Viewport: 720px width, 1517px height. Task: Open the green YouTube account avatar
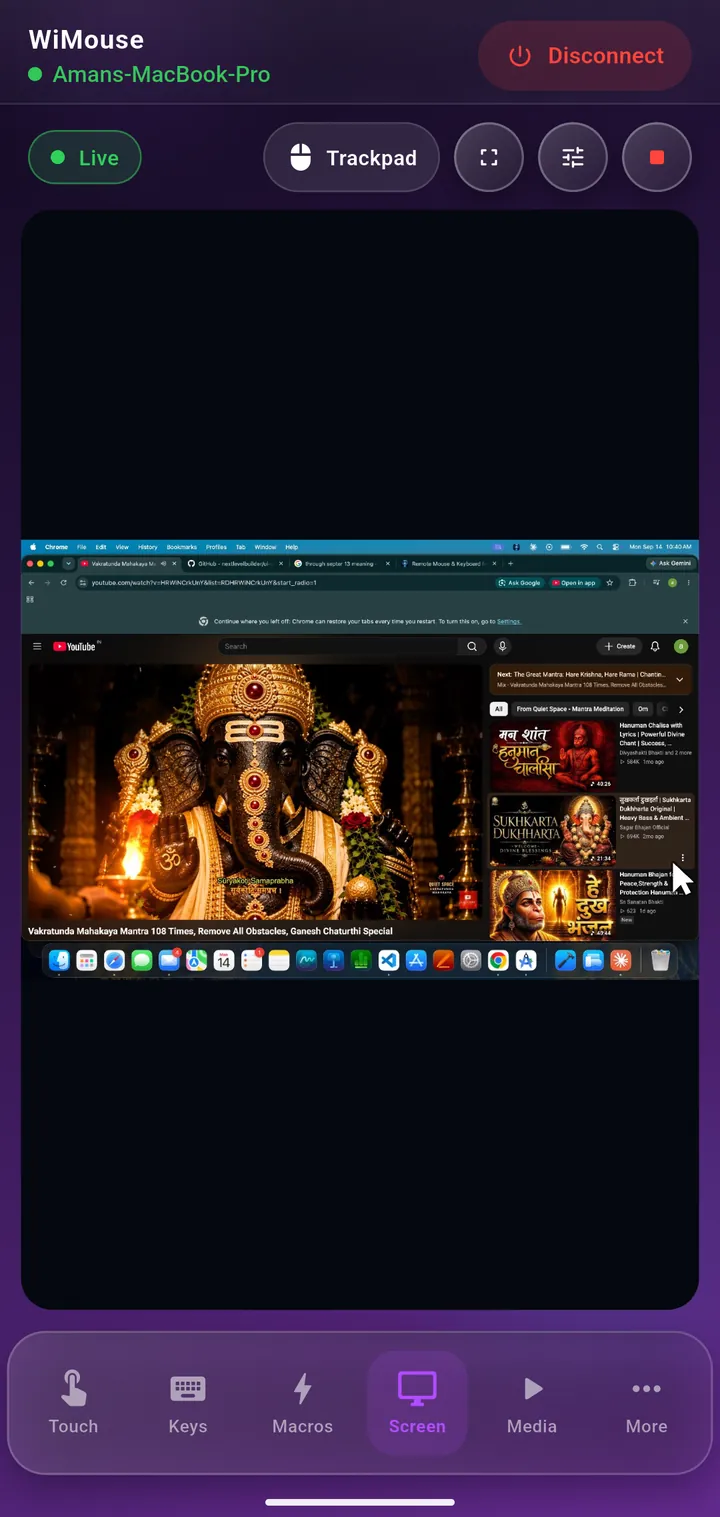tap(681, 647)
